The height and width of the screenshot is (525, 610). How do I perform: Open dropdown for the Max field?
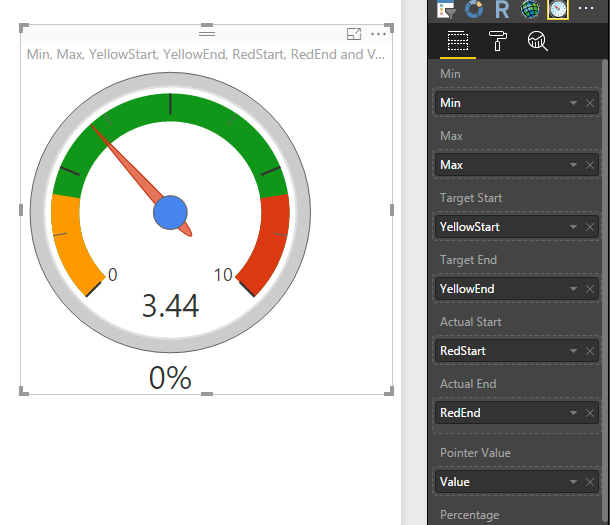coord(573,165)
